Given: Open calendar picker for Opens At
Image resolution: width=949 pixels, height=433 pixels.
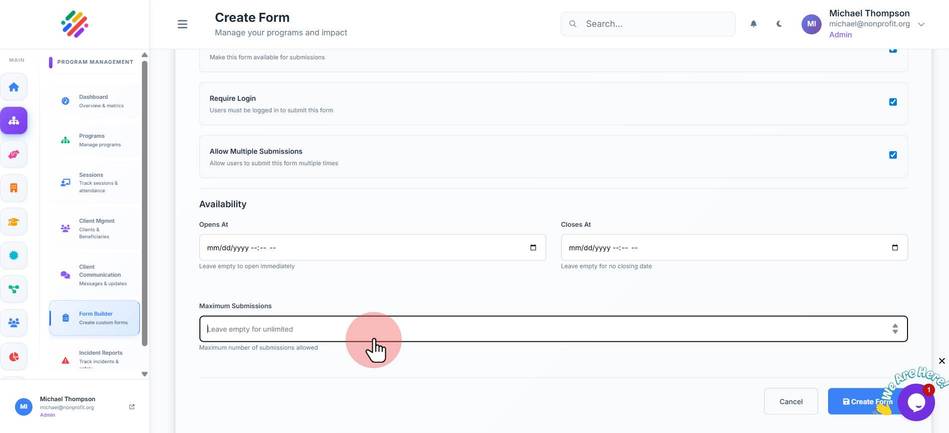Looking at the screenshot, I should pos(533,248).
